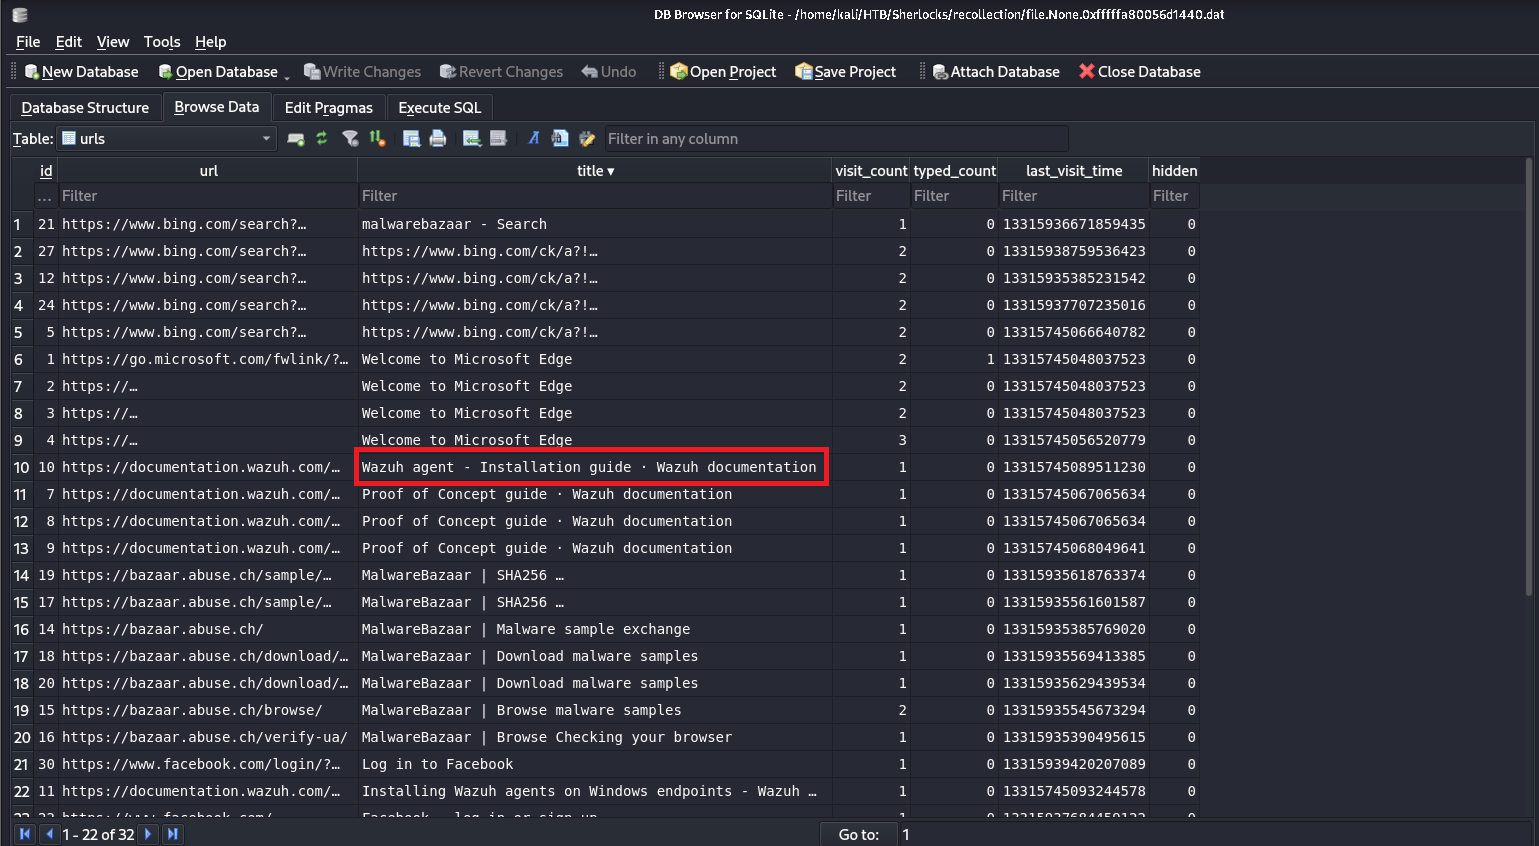Image resolution: width=1539 pixels, height=846 pixels.
Task: Click the Close Database button
Action: pos(1139,72)
